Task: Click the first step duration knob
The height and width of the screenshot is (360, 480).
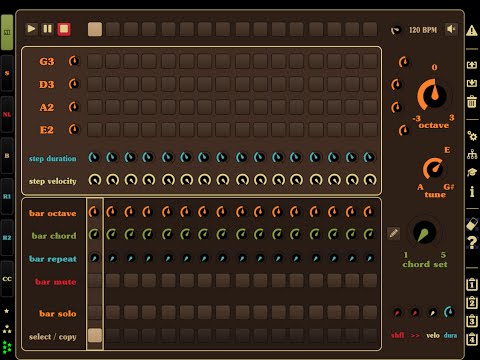Action: (x=94, y=157)
